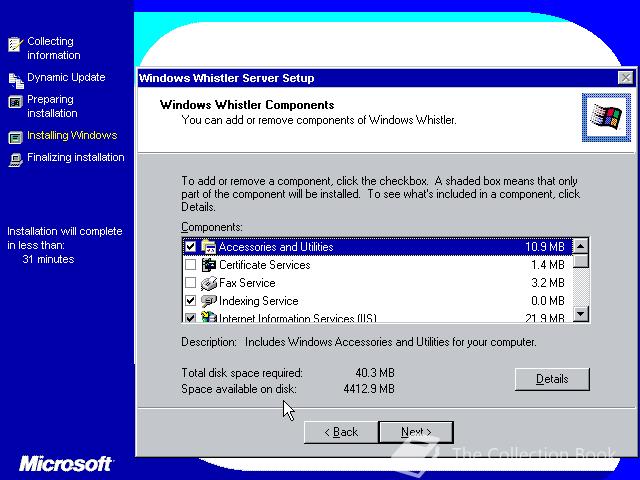
Task: Click the Preparing installation step icon
Action: (x=15, y=102)
